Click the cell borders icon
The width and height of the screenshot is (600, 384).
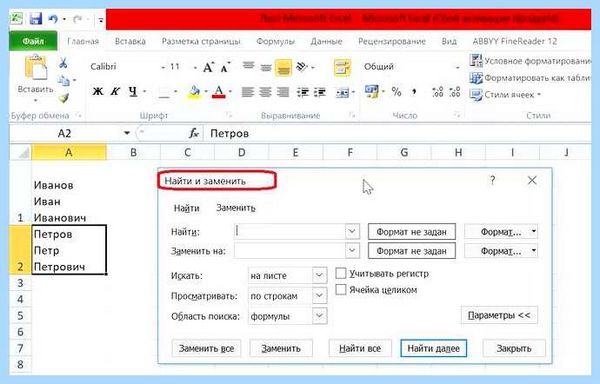click(164, 93)
